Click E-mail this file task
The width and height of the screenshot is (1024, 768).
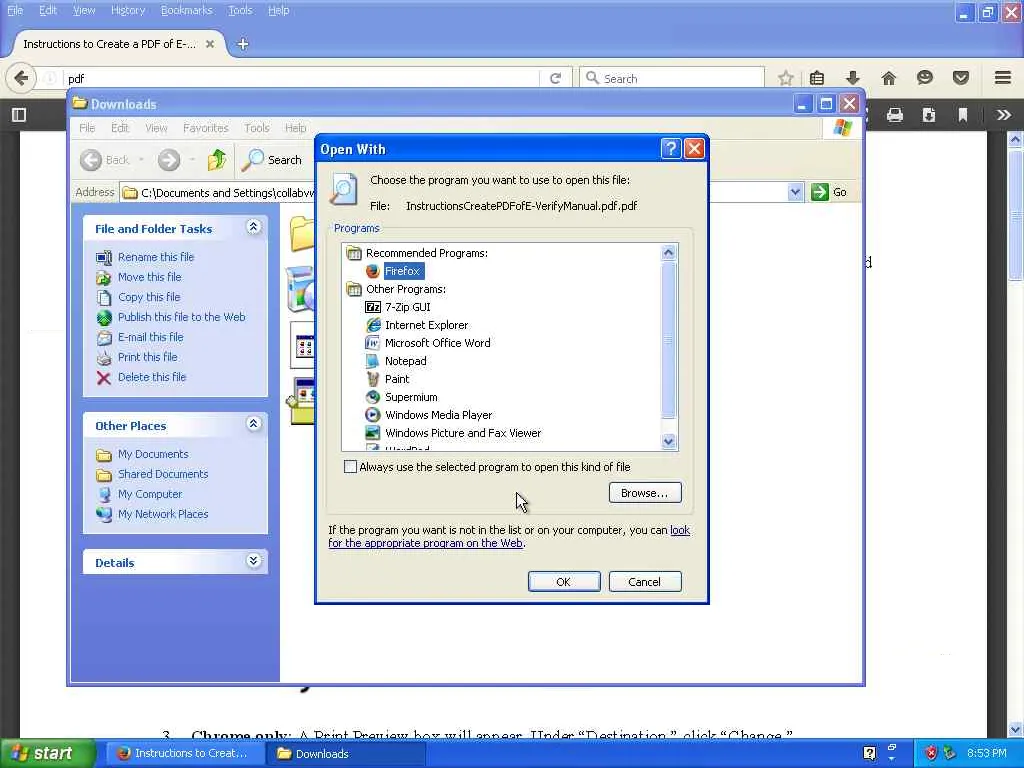pyautogui.click(x=150, y=337)
